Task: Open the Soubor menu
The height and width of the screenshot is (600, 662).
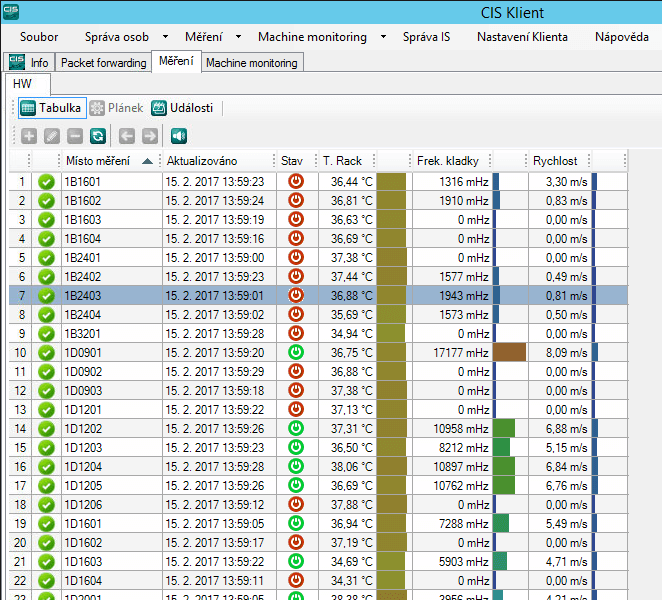Action: coord(39,37)
